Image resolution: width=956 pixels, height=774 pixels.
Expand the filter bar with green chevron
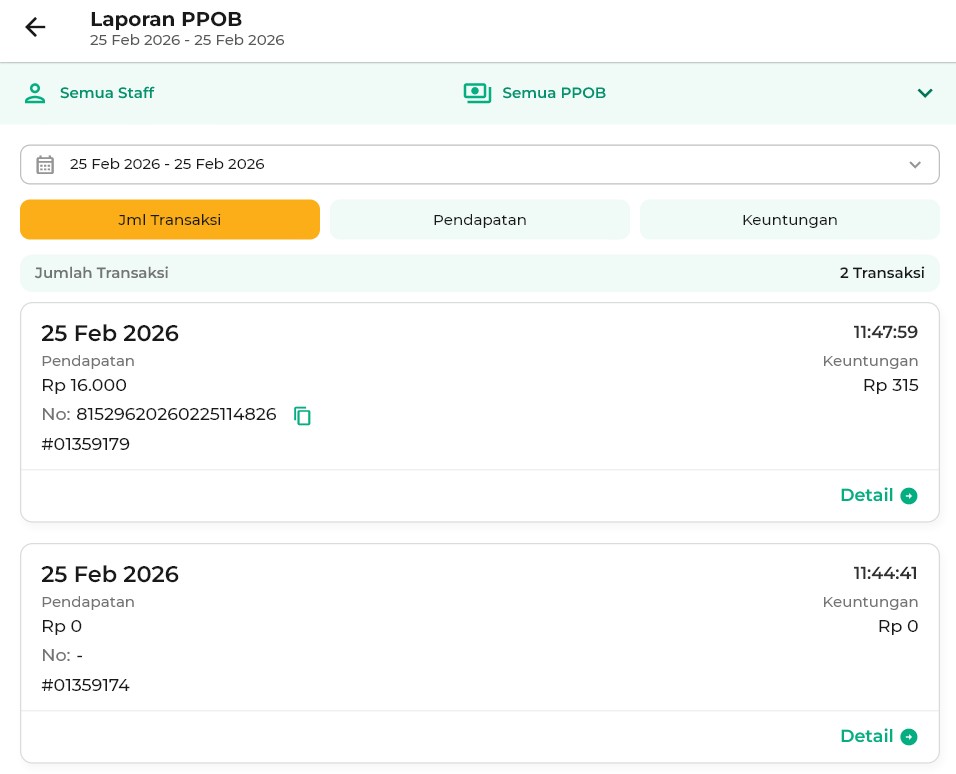pos(925,93)
